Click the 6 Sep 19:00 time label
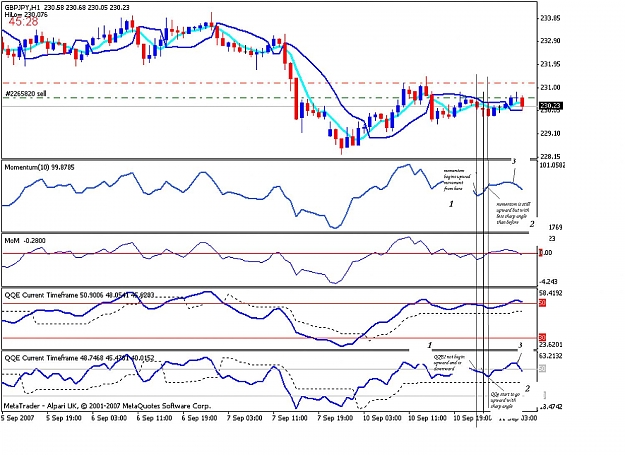The height and width of the screenshot is (455, 625). click(x=200, y=418)
